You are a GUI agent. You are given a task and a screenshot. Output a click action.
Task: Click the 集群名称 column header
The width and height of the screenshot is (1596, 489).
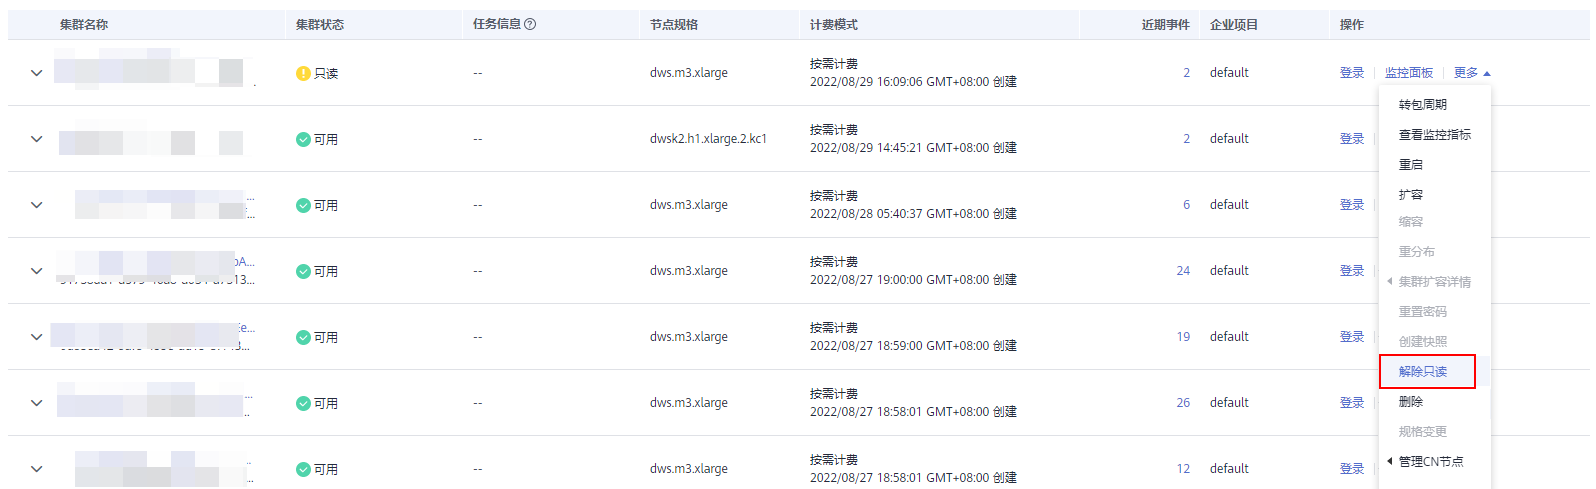[84, 24]
